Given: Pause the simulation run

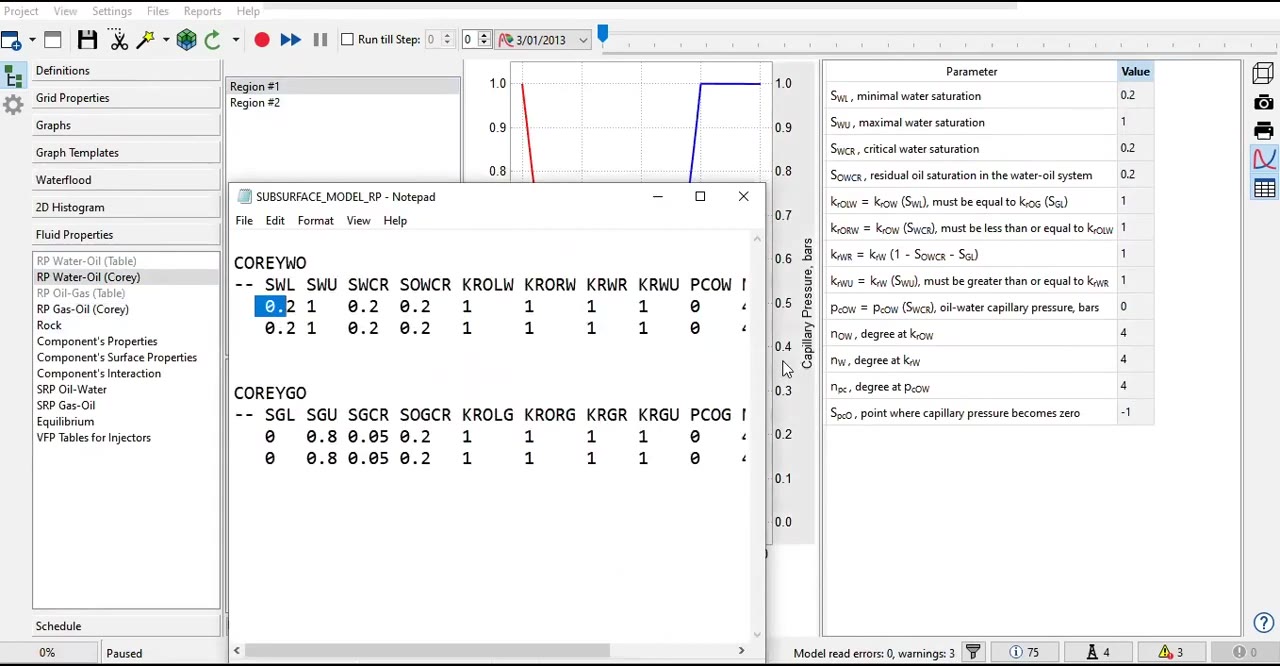Looking at the screenshot, I should coord(320,39).
